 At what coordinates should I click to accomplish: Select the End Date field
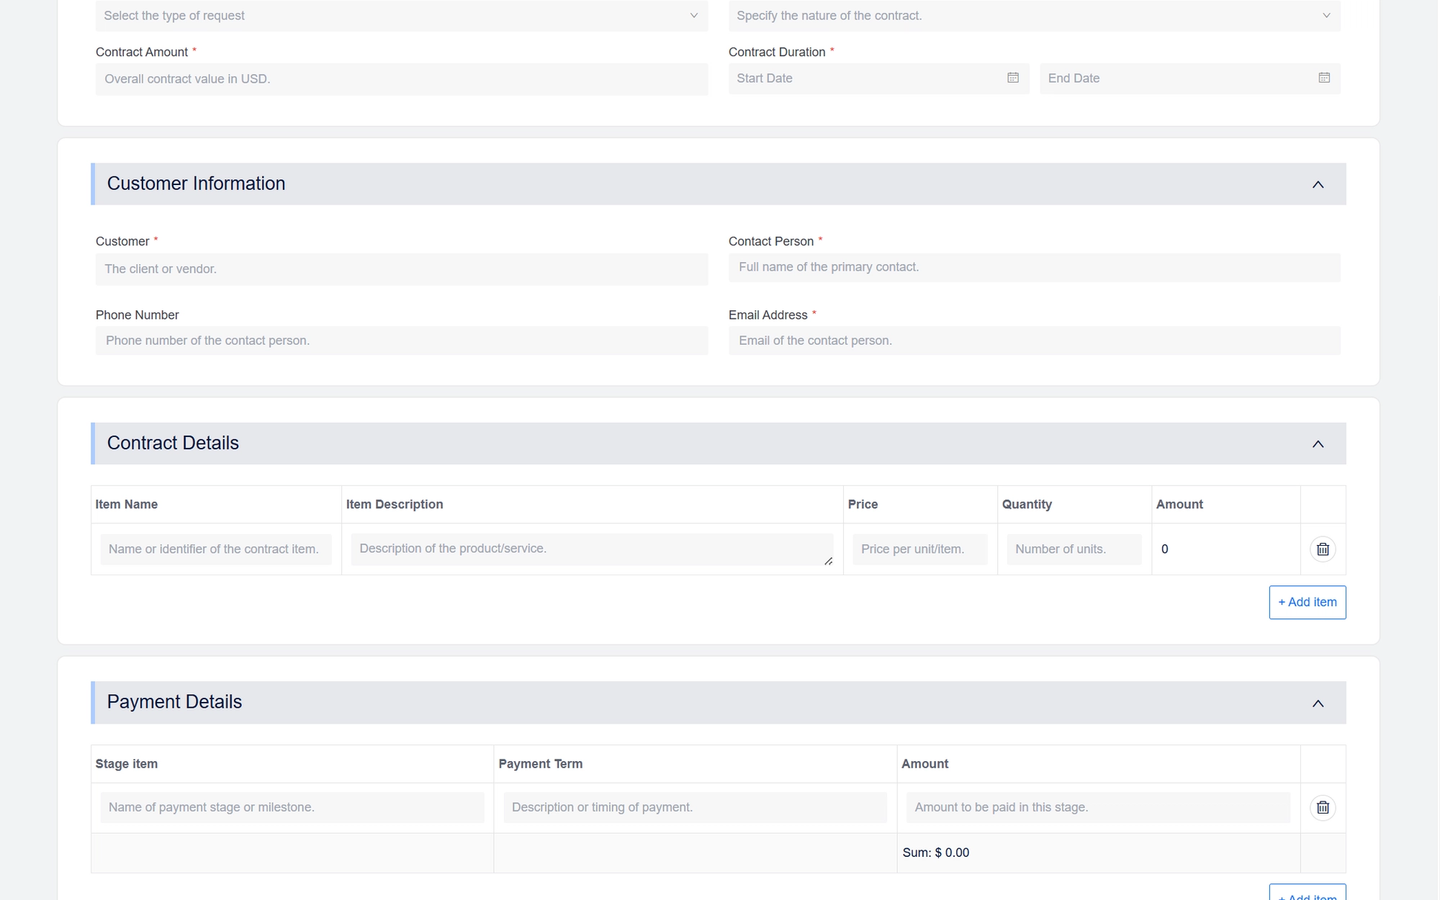1190,78
